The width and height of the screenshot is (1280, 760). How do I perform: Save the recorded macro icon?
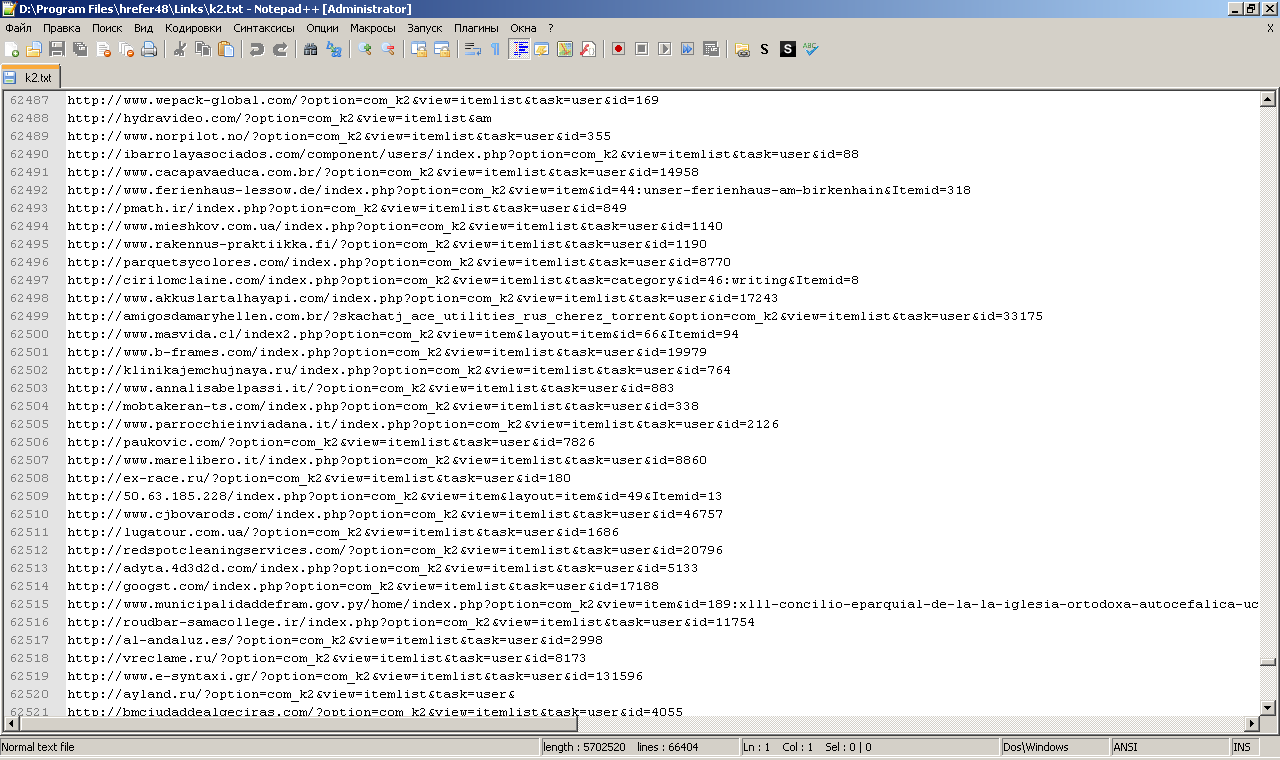point(711,49)
